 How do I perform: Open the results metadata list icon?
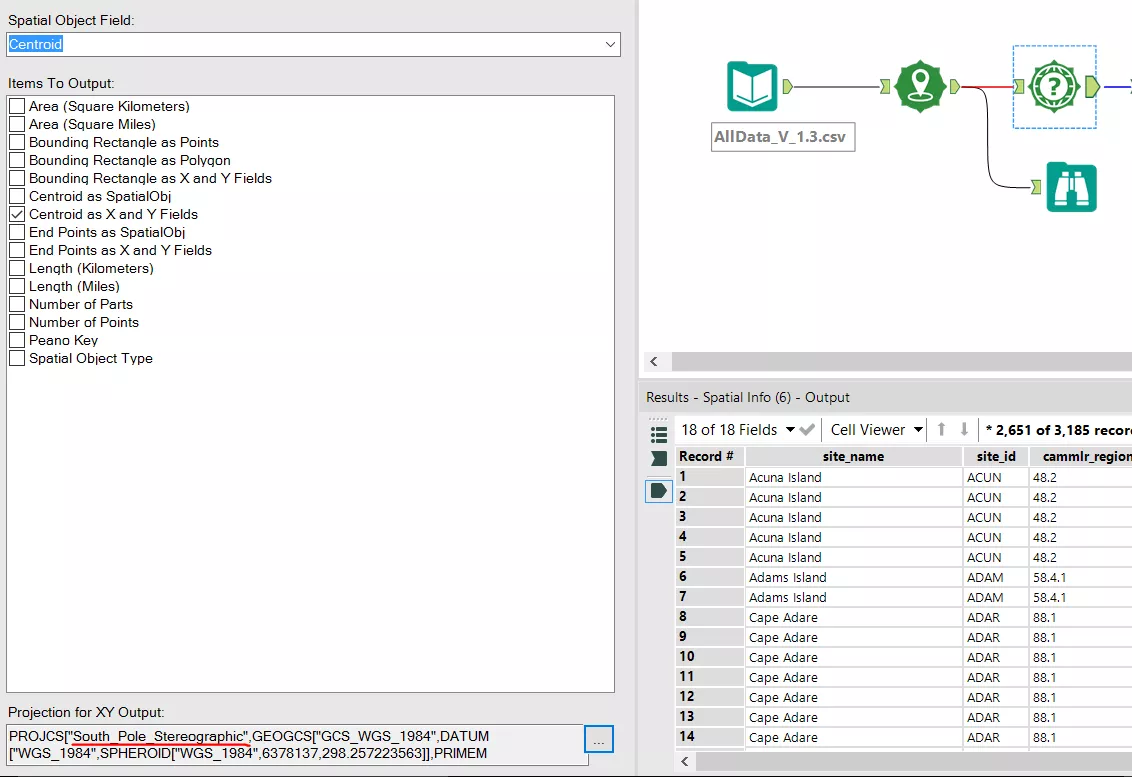click(658, 434)
